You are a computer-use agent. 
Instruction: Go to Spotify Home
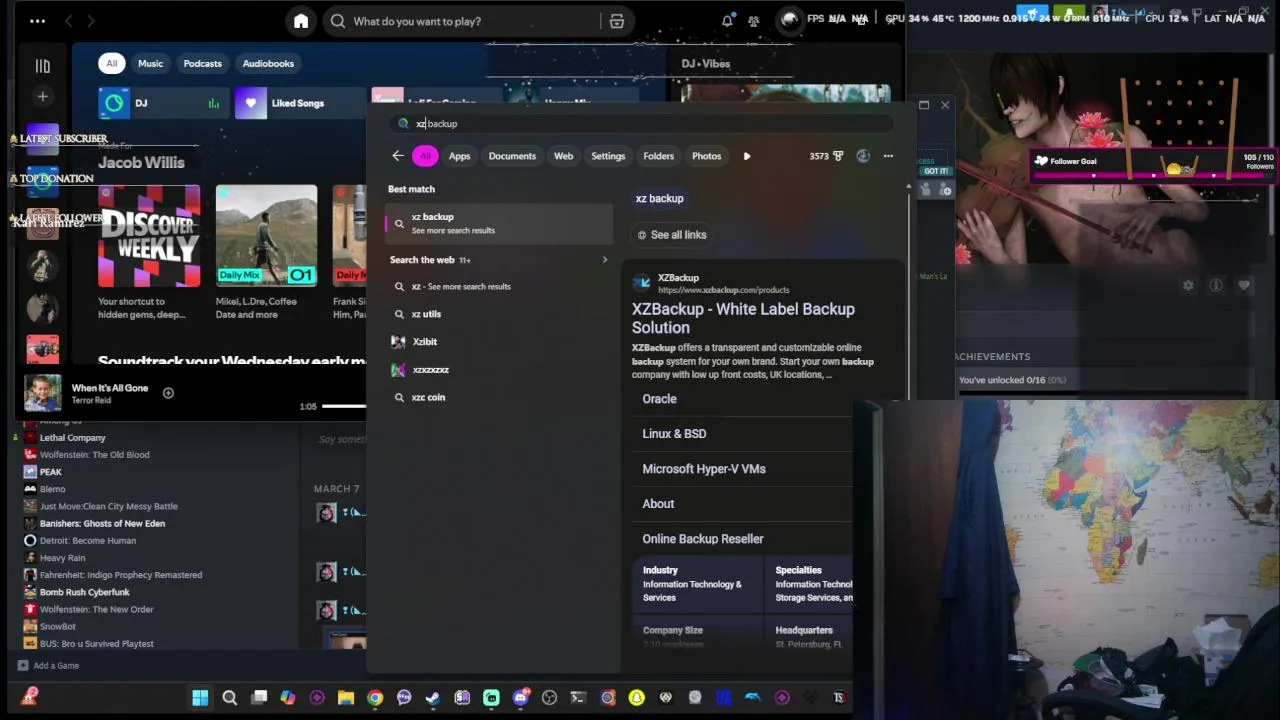click(x=301, y=21)
